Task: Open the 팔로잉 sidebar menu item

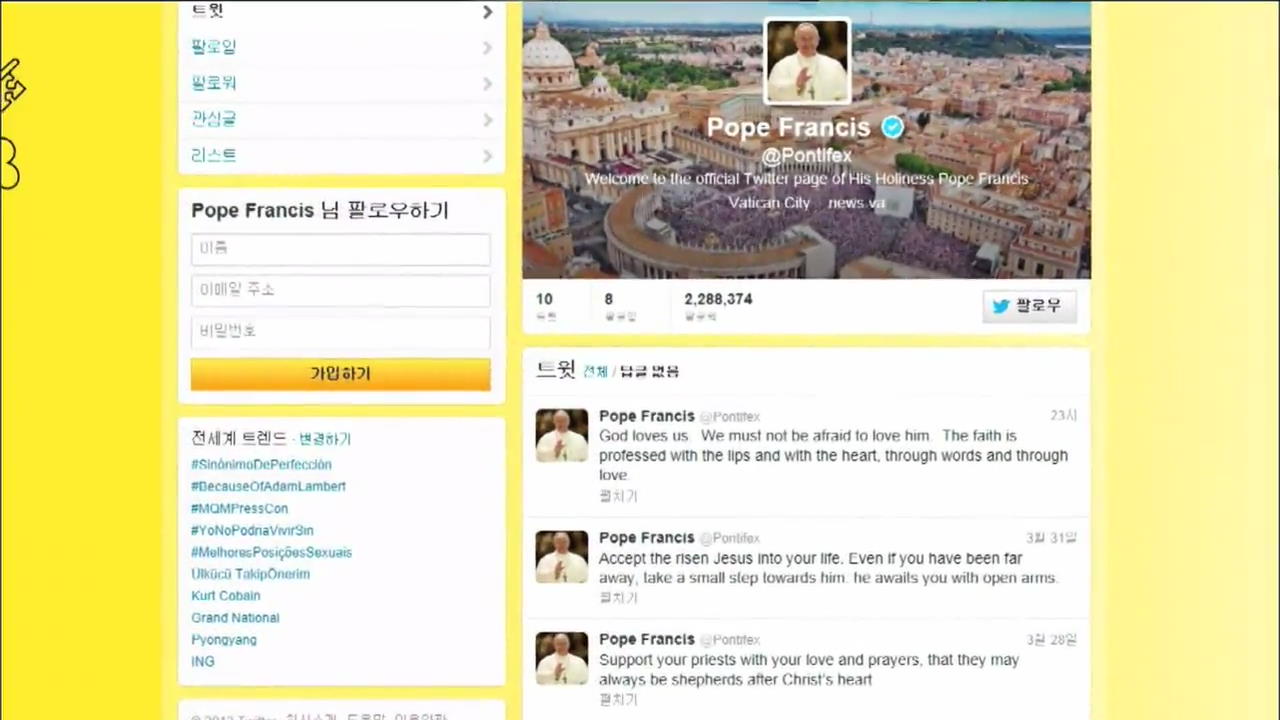Action: click(x=341, y=47)
